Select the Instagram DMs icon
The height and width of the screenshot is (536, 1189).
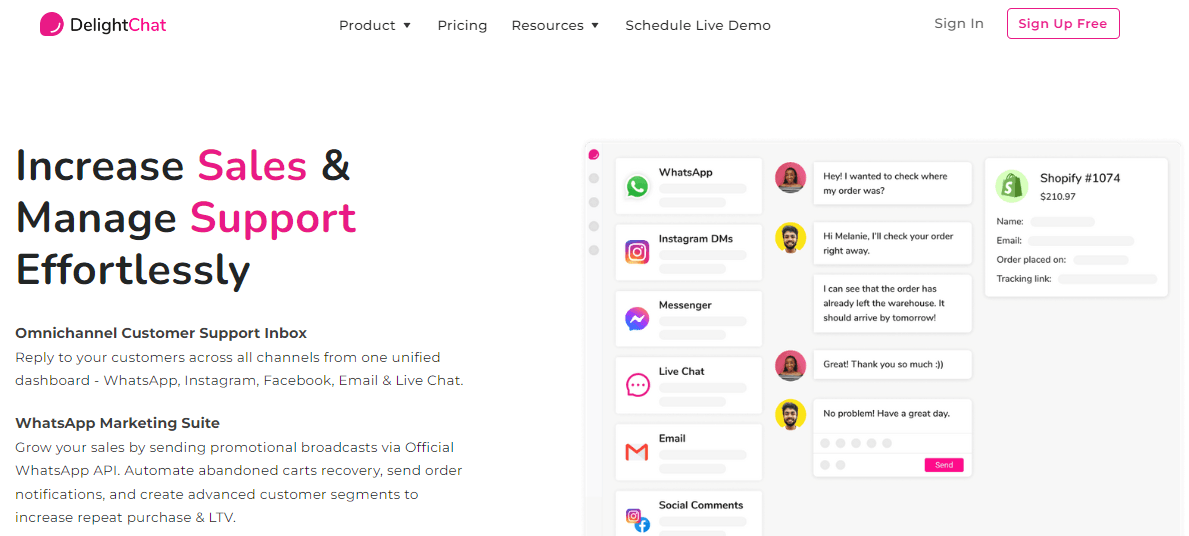[x=637, y=252]
